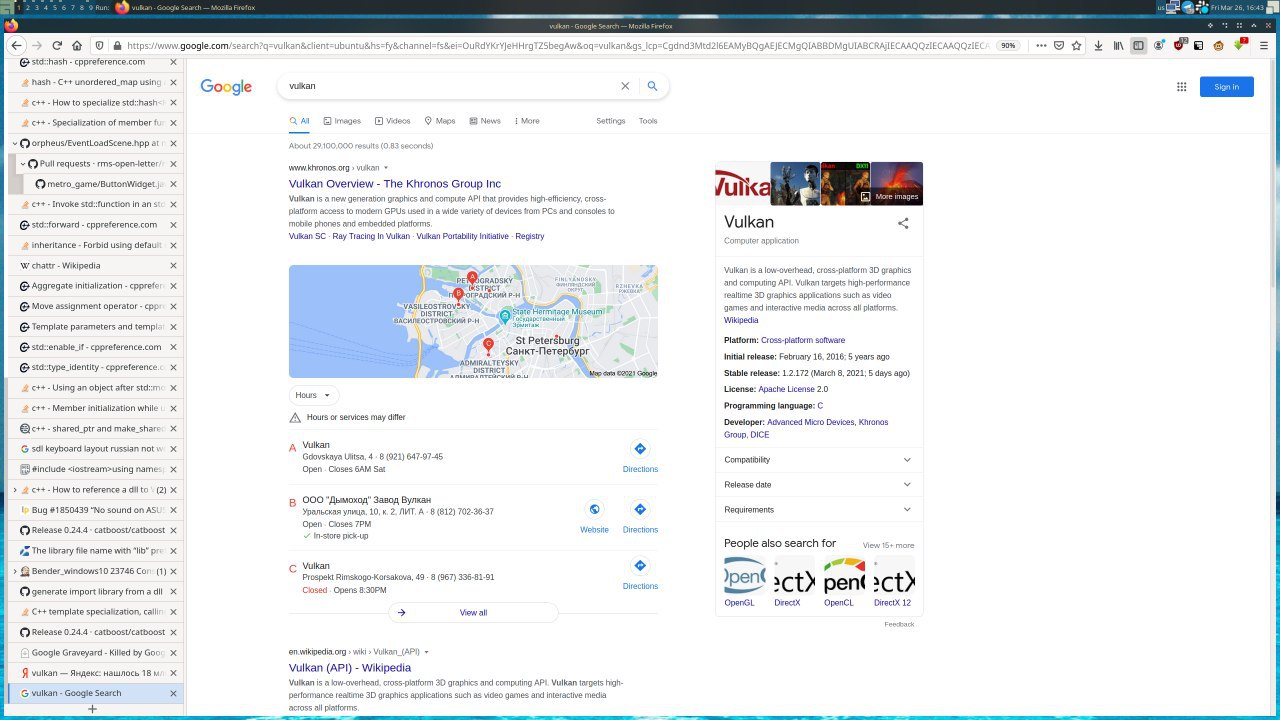This screenshot has width=1280, height=720.
Task: Share the Vulkan knowledge panel
Action: (x=903, y=224)
